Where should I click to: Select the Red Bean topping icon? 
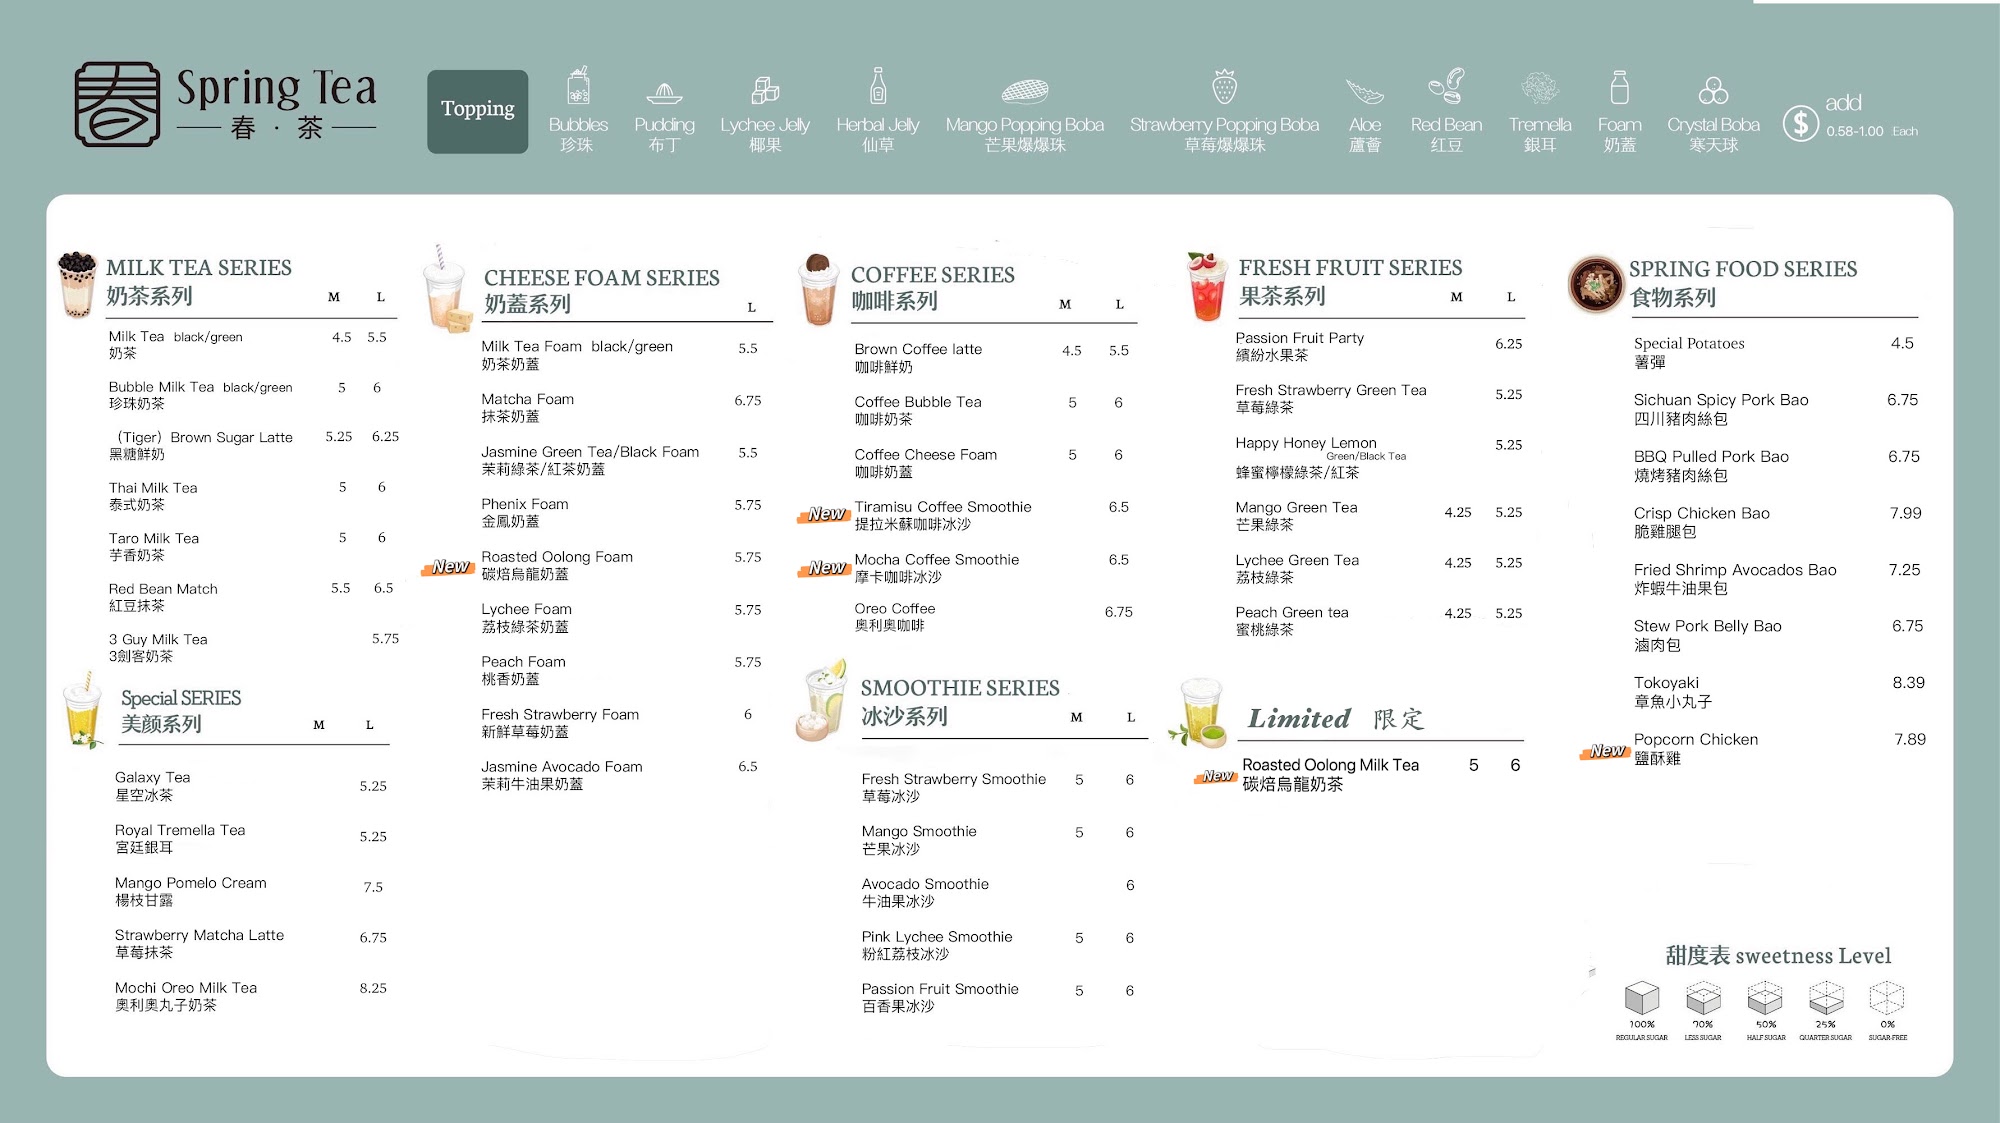click(1446, 87)
